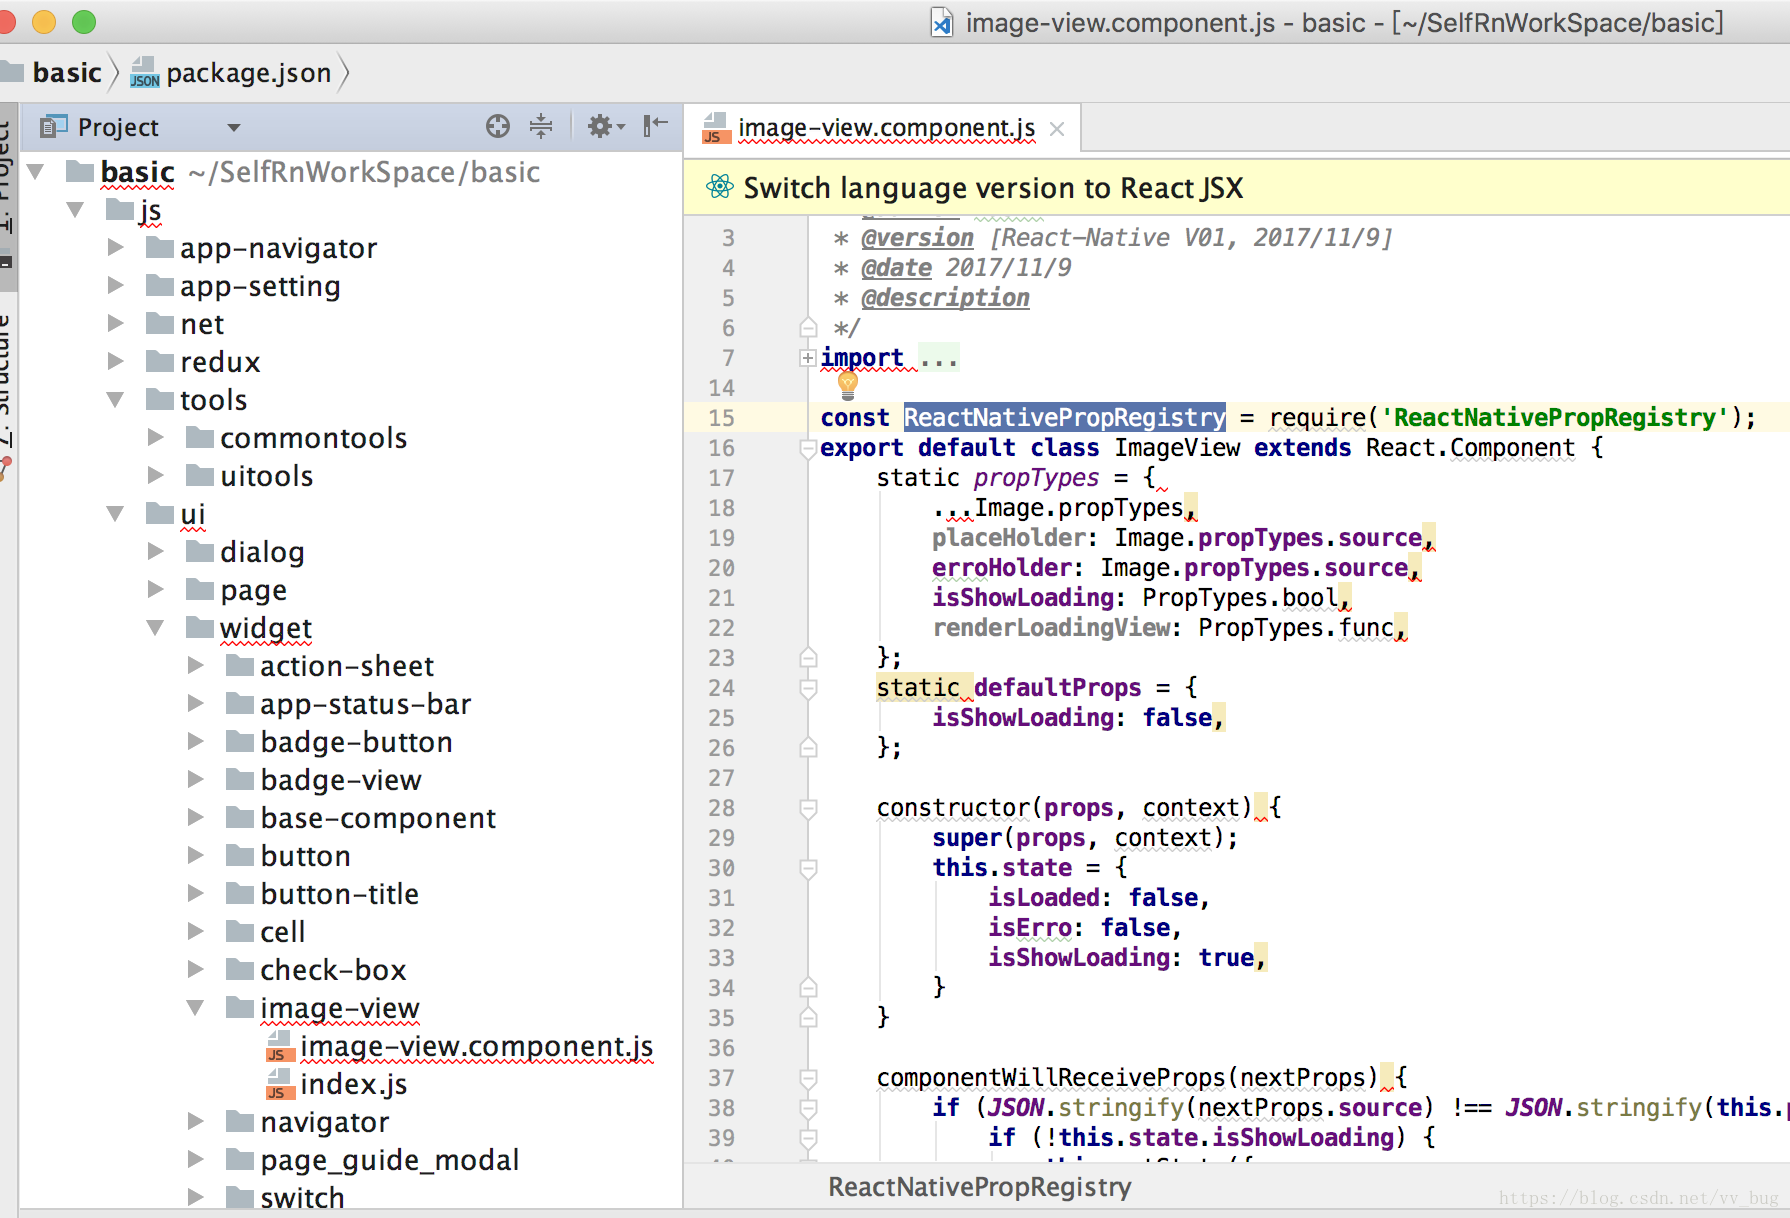Click the package.json breadcrumb item
Viewport: 1790px width, 1218px height.
click(248, 73)
